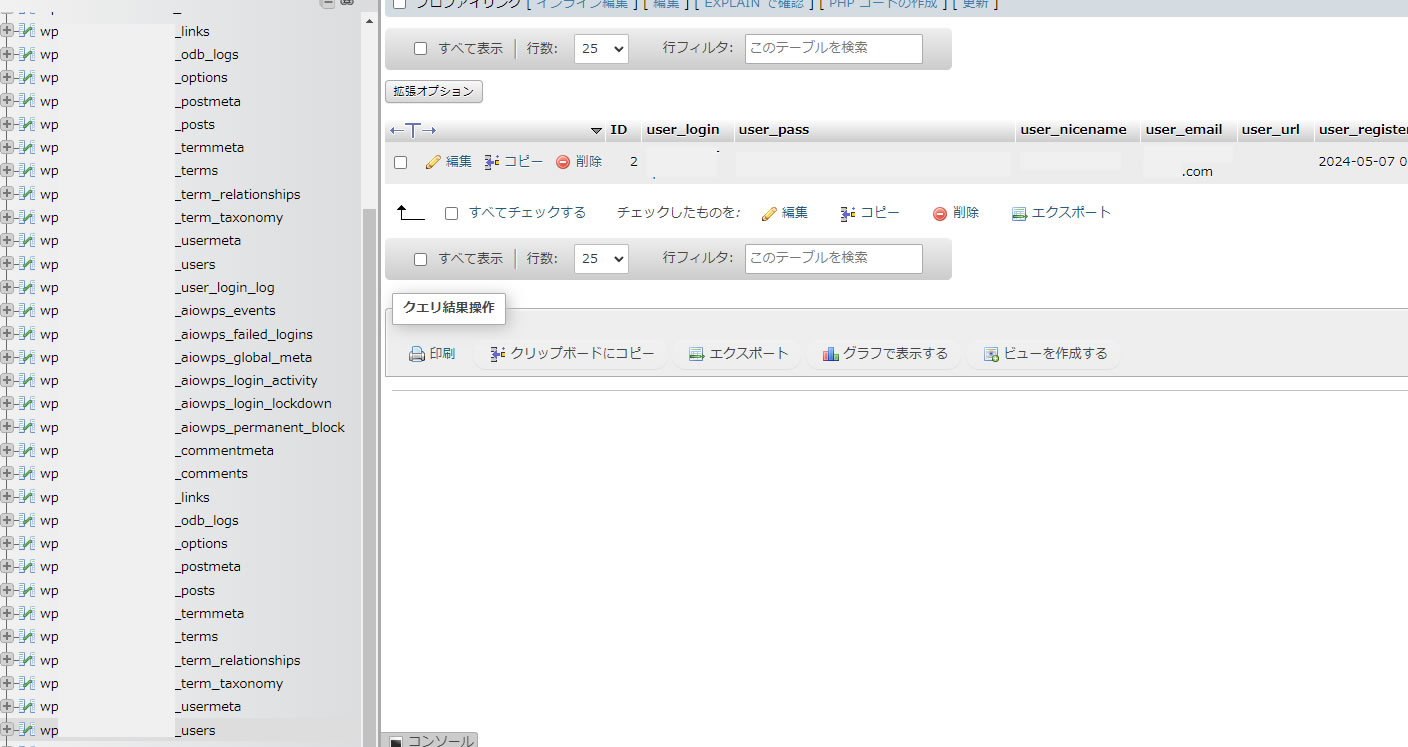Click the コピー icon after チェックしたものを

click(848, 214)
